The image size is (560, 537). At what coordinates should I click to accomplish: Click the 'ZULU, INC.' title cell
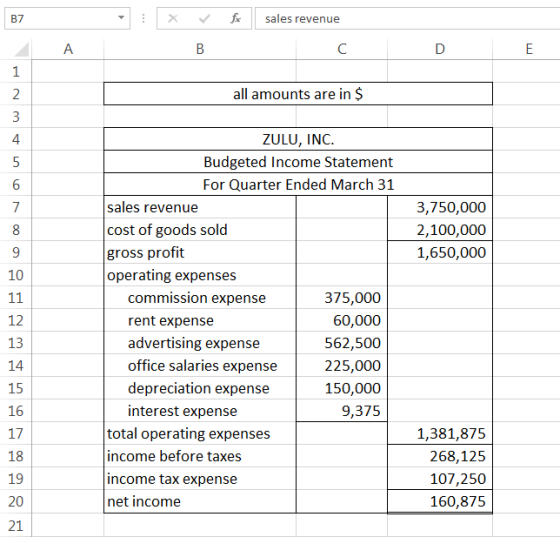coord(298,139)
